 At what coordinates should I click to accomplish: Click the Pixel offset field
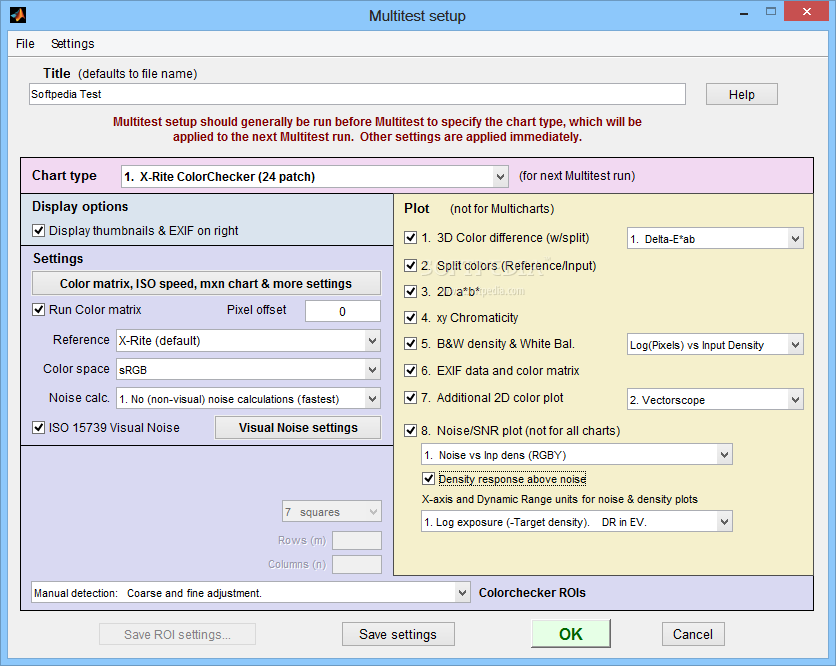[x=343, y=311]
